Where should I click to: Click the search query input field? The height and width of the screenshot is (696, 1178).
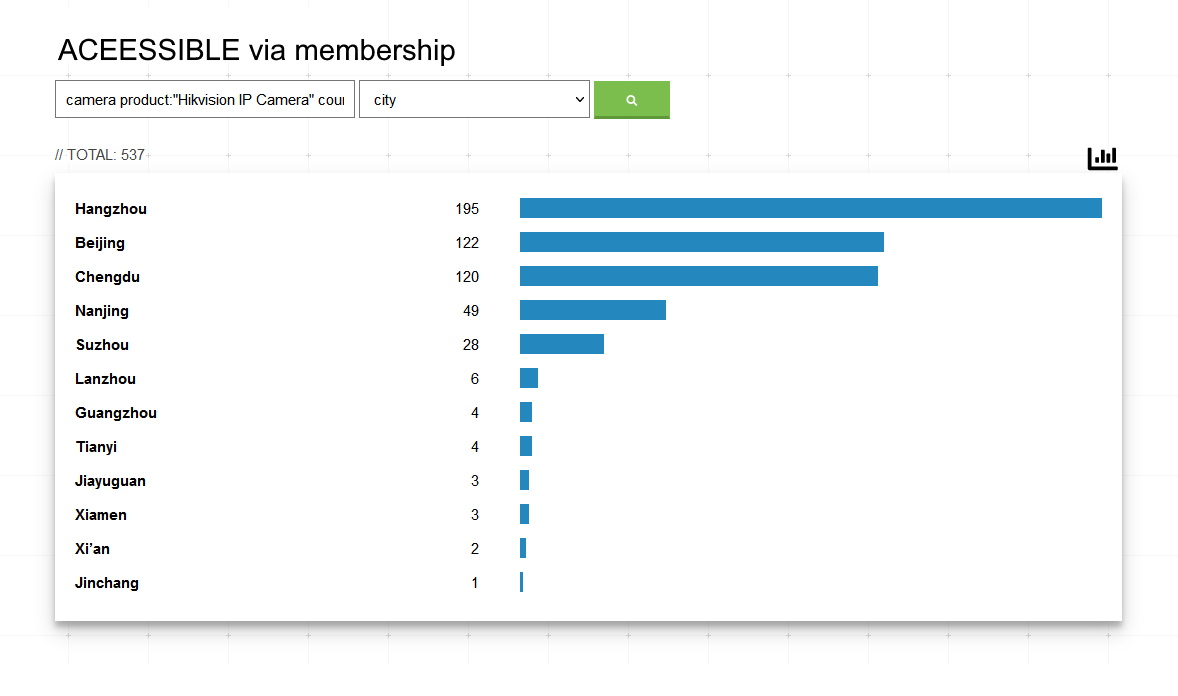205,100
